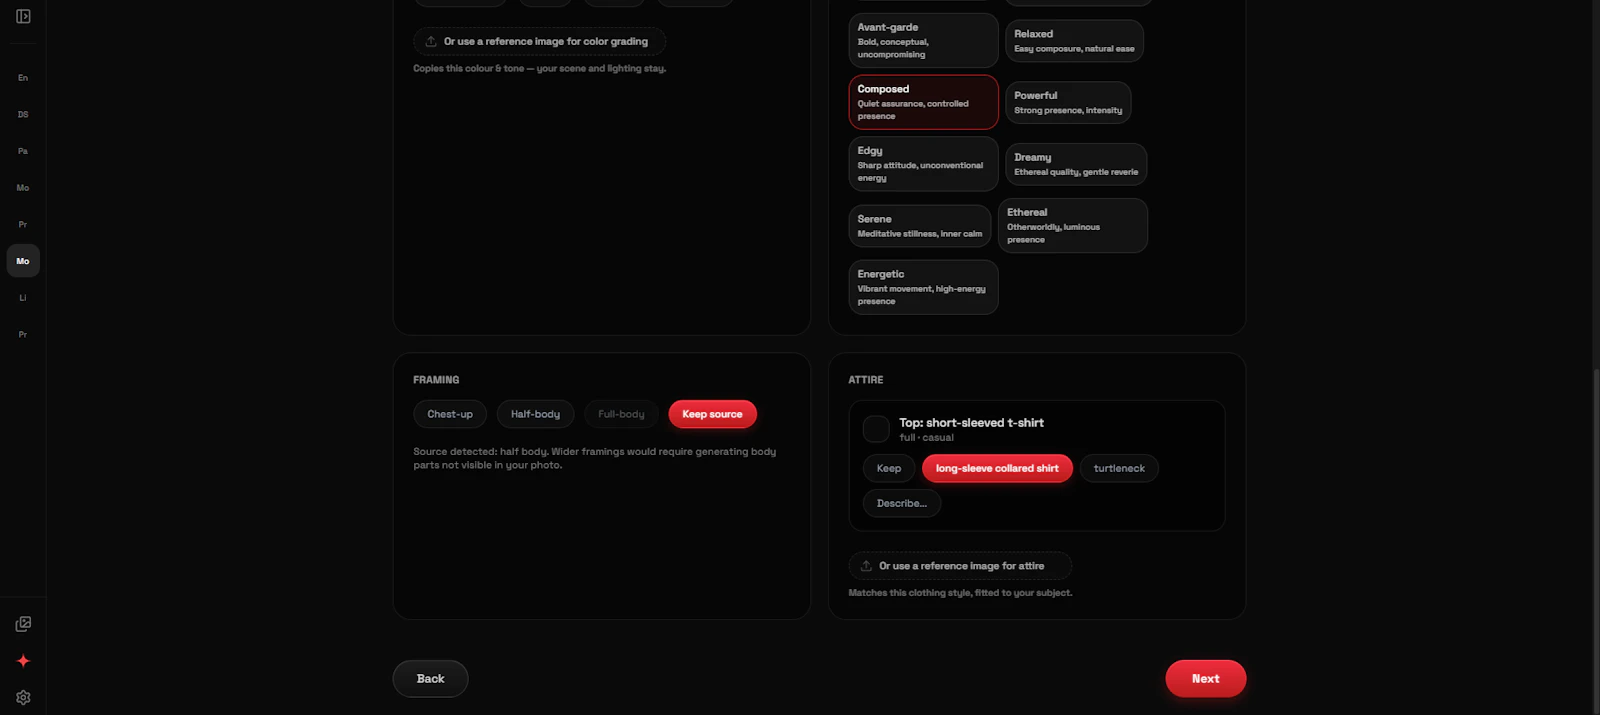Tick the checkbox beside Top: short-sleeved t-shirt
1600x715 pixels.
point(876,429)
